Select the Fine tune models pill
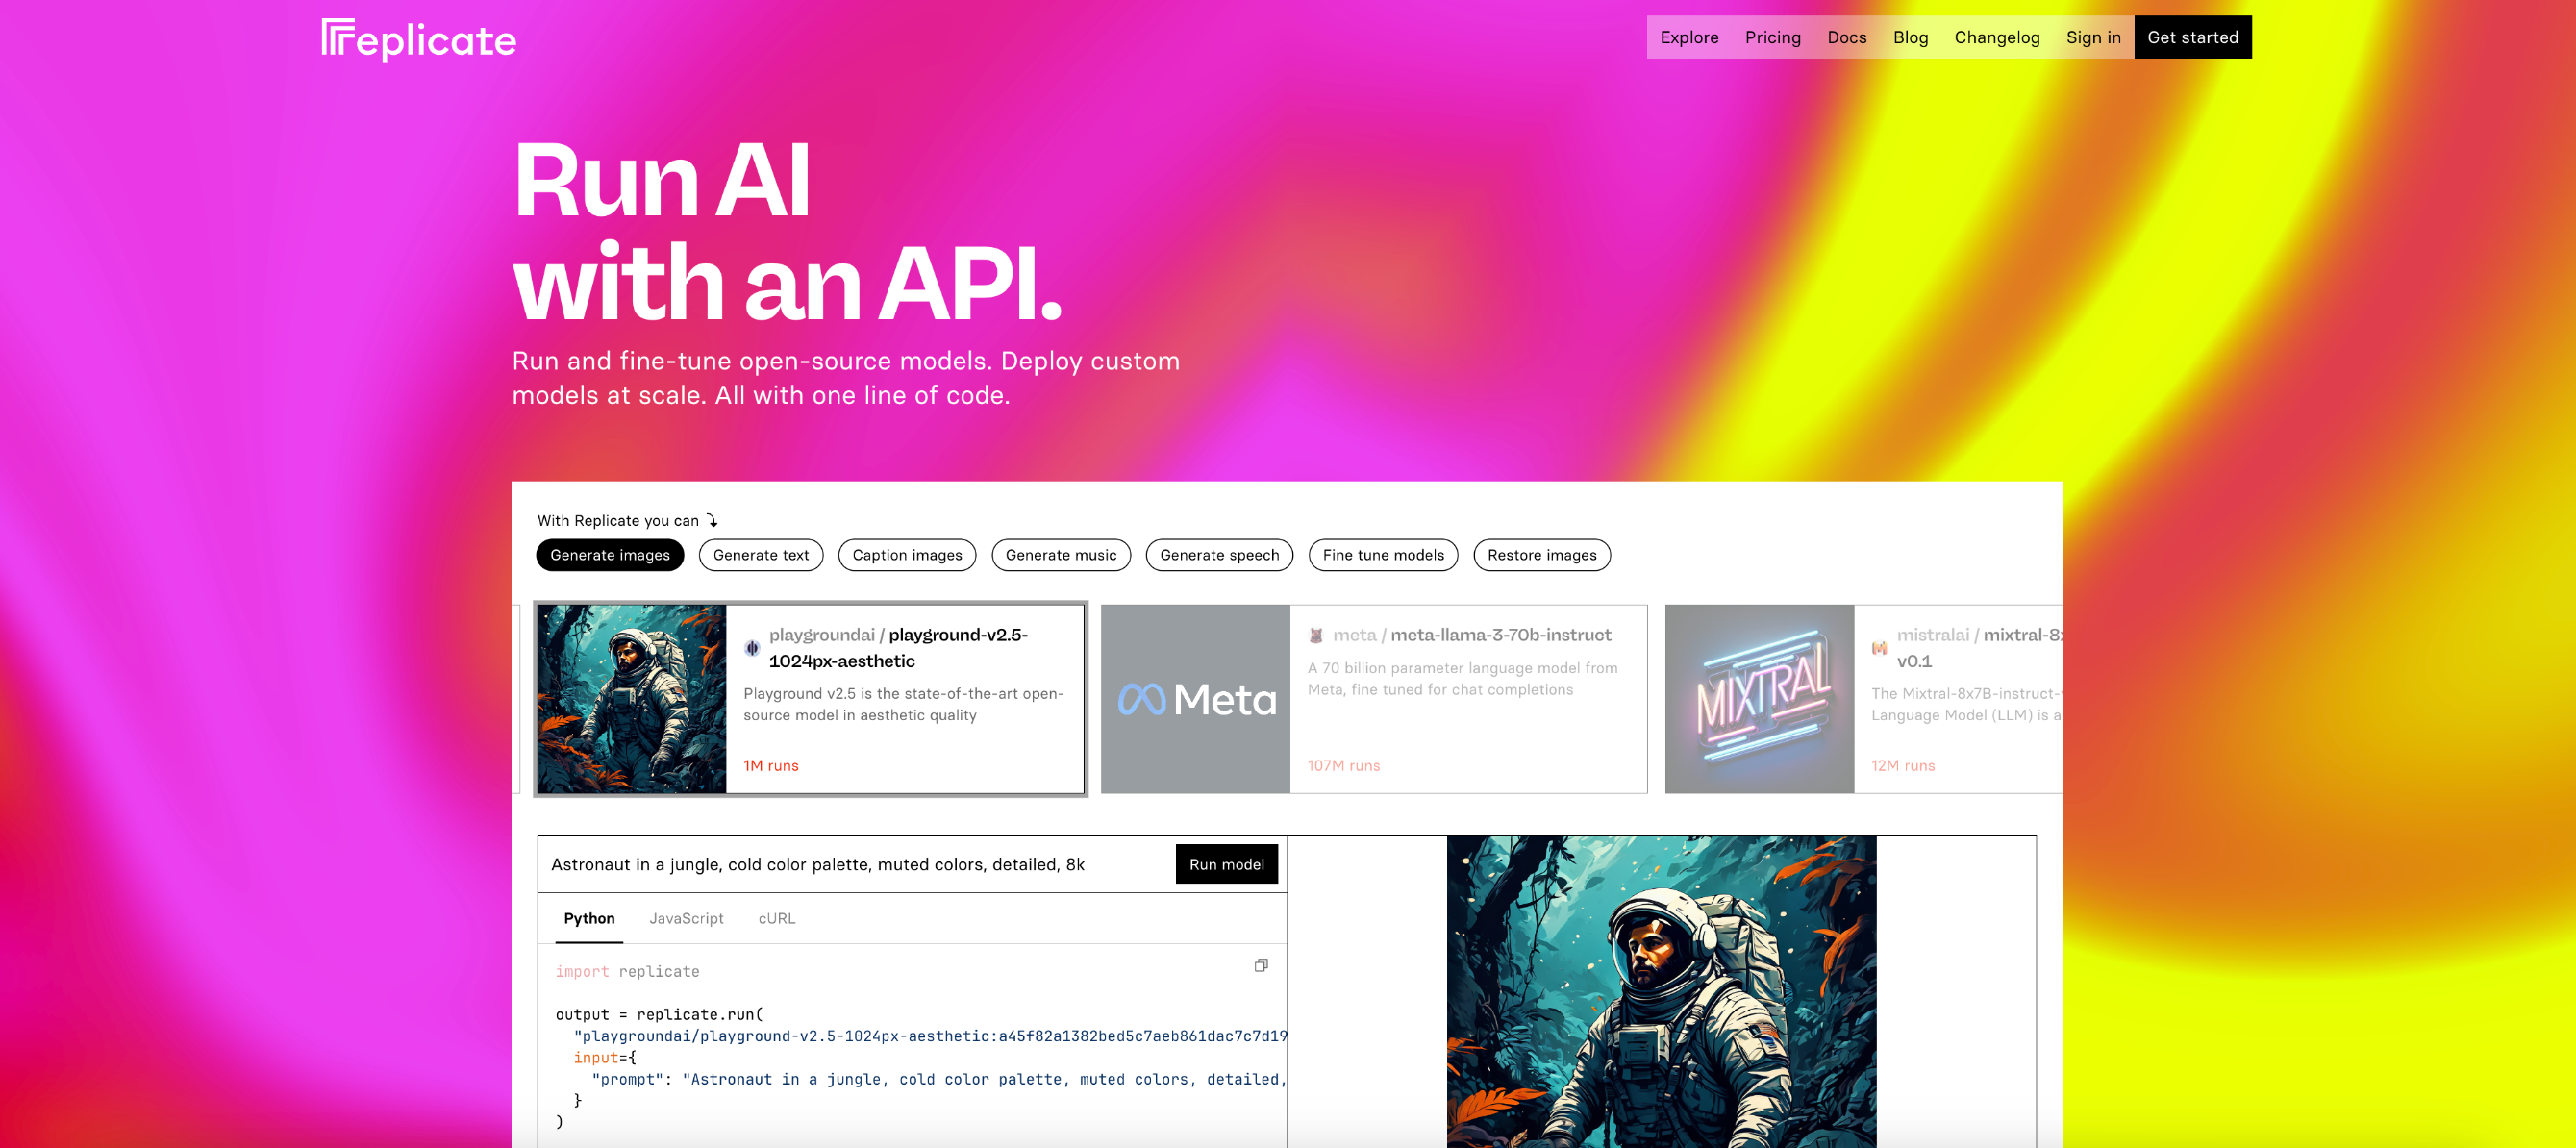 pyautogui.click(x=1383, y=555)
